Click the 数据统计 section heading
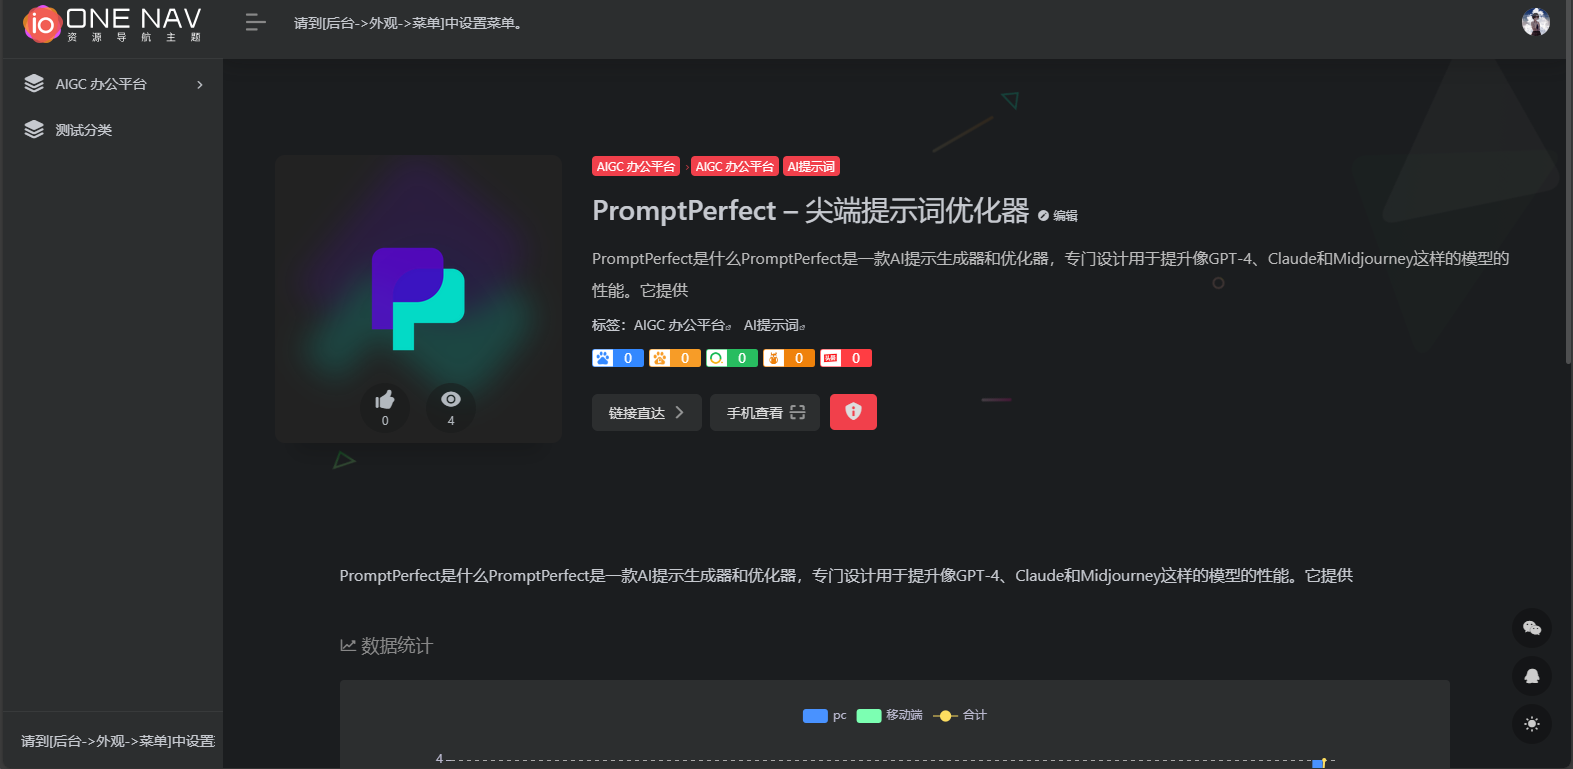Screen dimensions: 1573x769 click(x=387, y=646)
